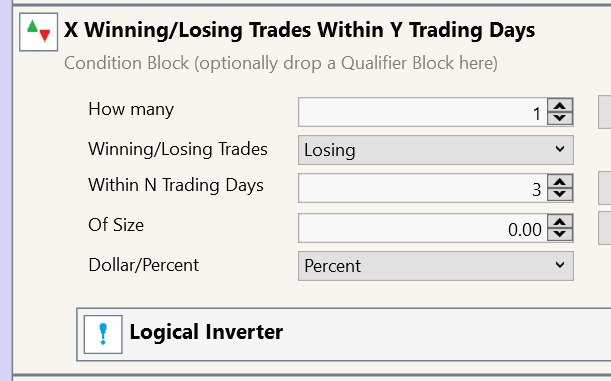Click the Logical Inverter exclamation icon

click(103, 334)
